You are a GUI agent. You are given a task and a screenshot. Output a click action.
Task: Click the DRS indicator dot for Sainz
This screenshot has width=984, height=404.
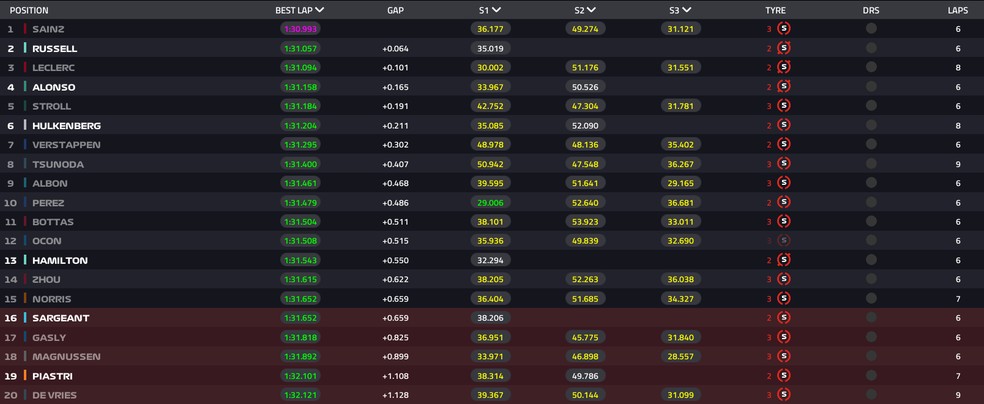[x=871, y=28]
